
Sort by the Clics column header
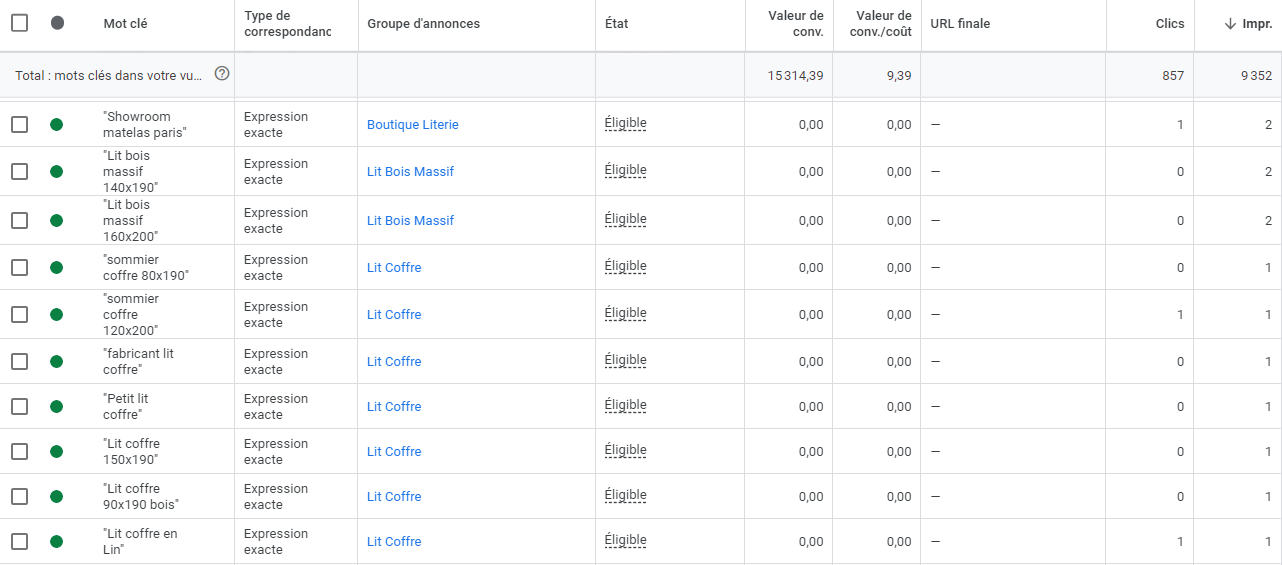click(x=1170, y=24)
